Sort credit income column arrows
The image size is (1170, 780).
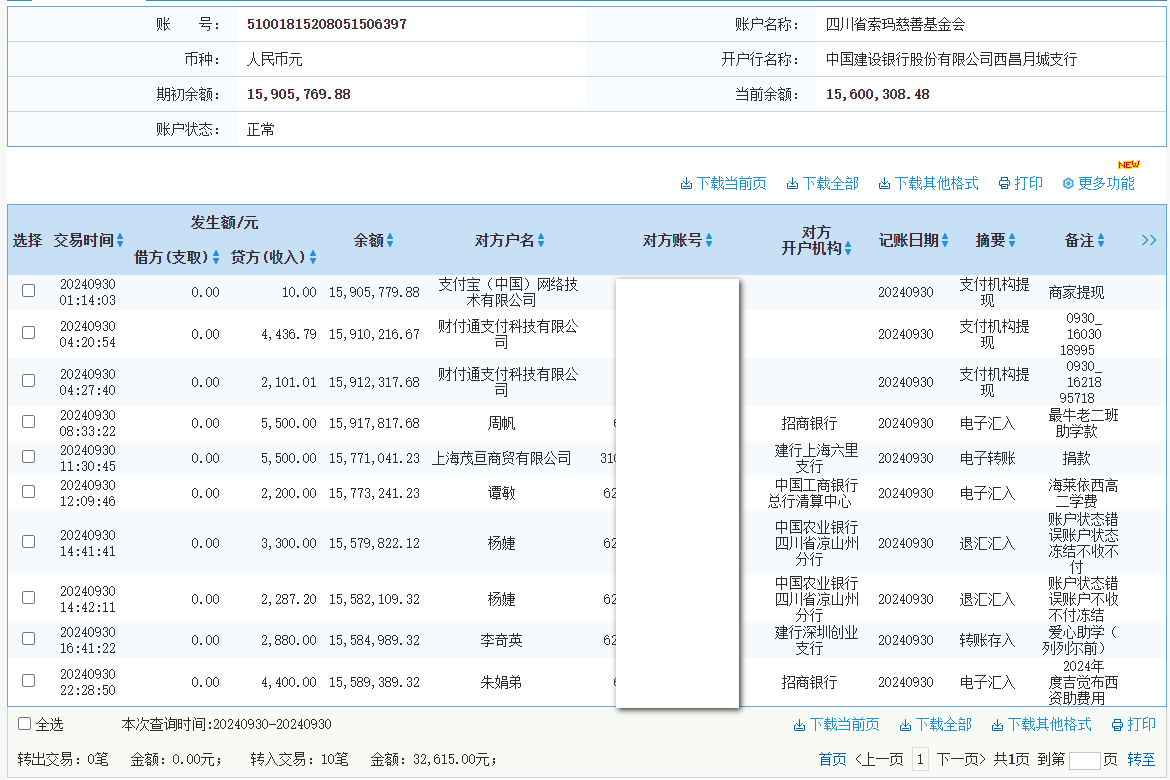(313, 257)
